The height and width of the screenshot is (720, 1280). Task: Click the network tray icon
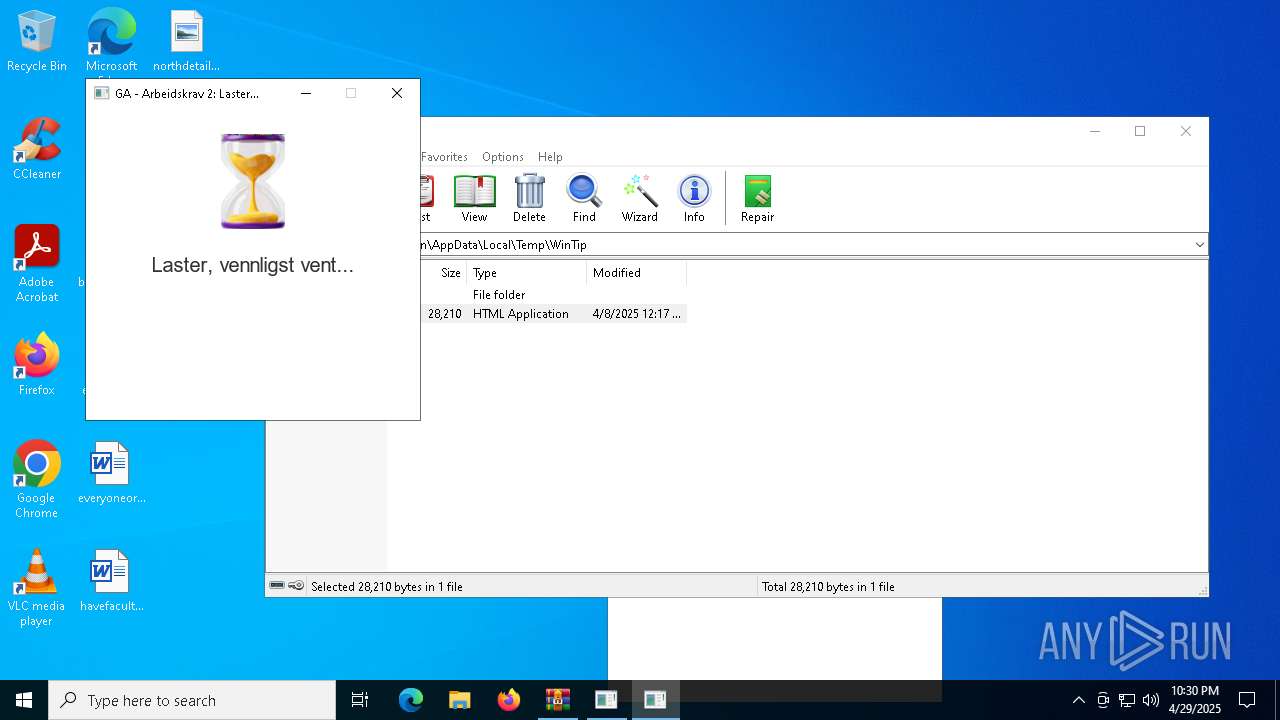[1127, 700]
